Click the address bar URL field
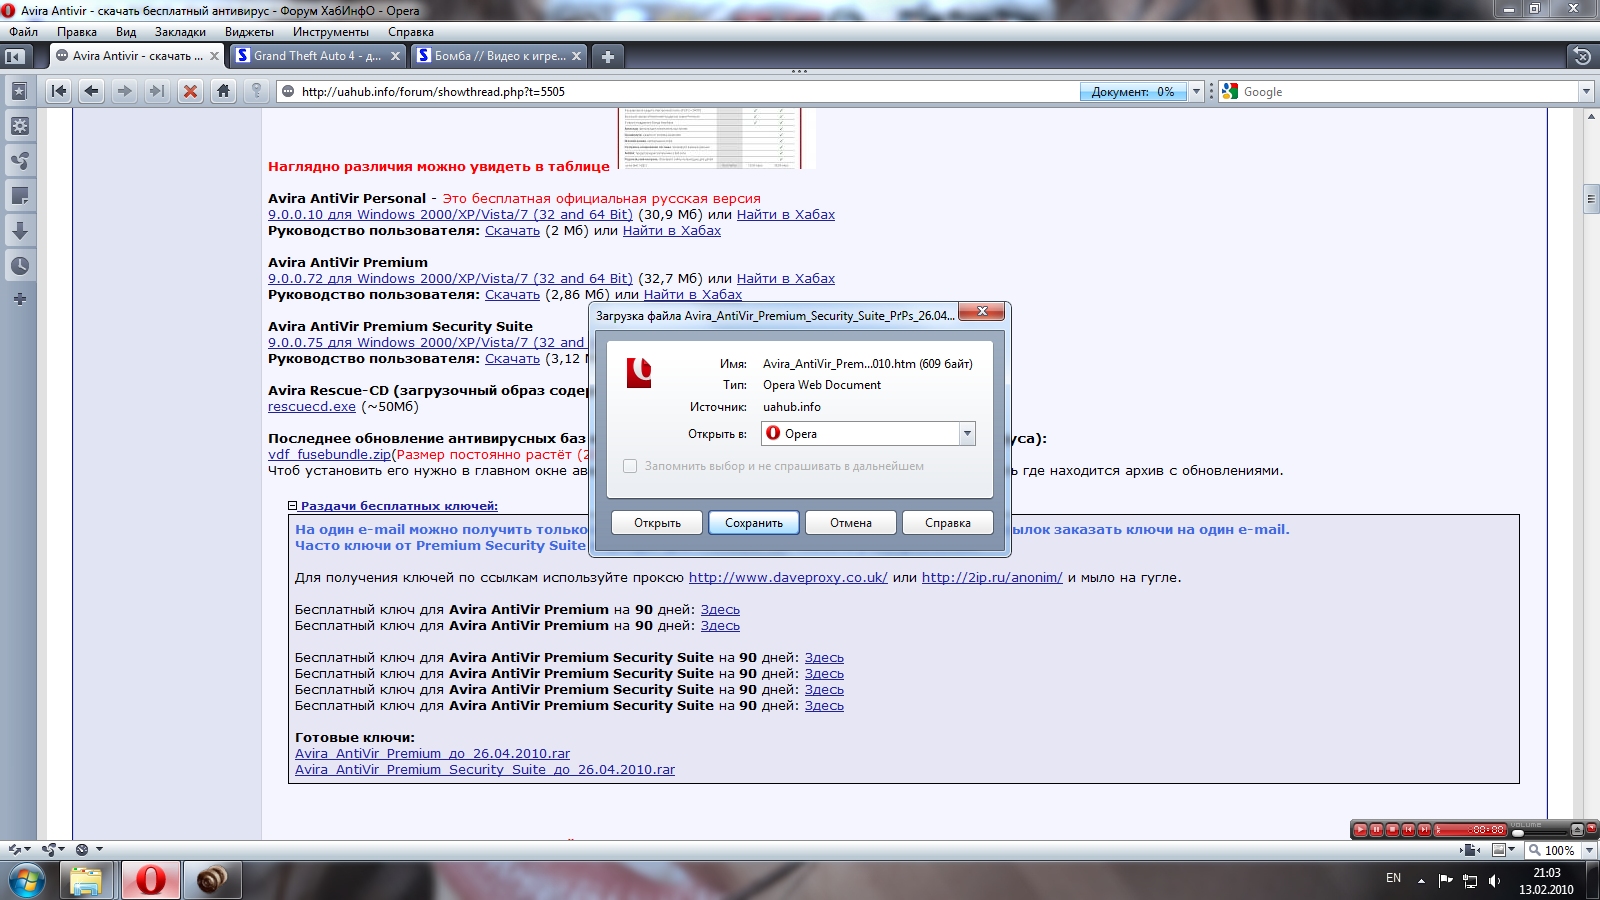 (680, 92)
